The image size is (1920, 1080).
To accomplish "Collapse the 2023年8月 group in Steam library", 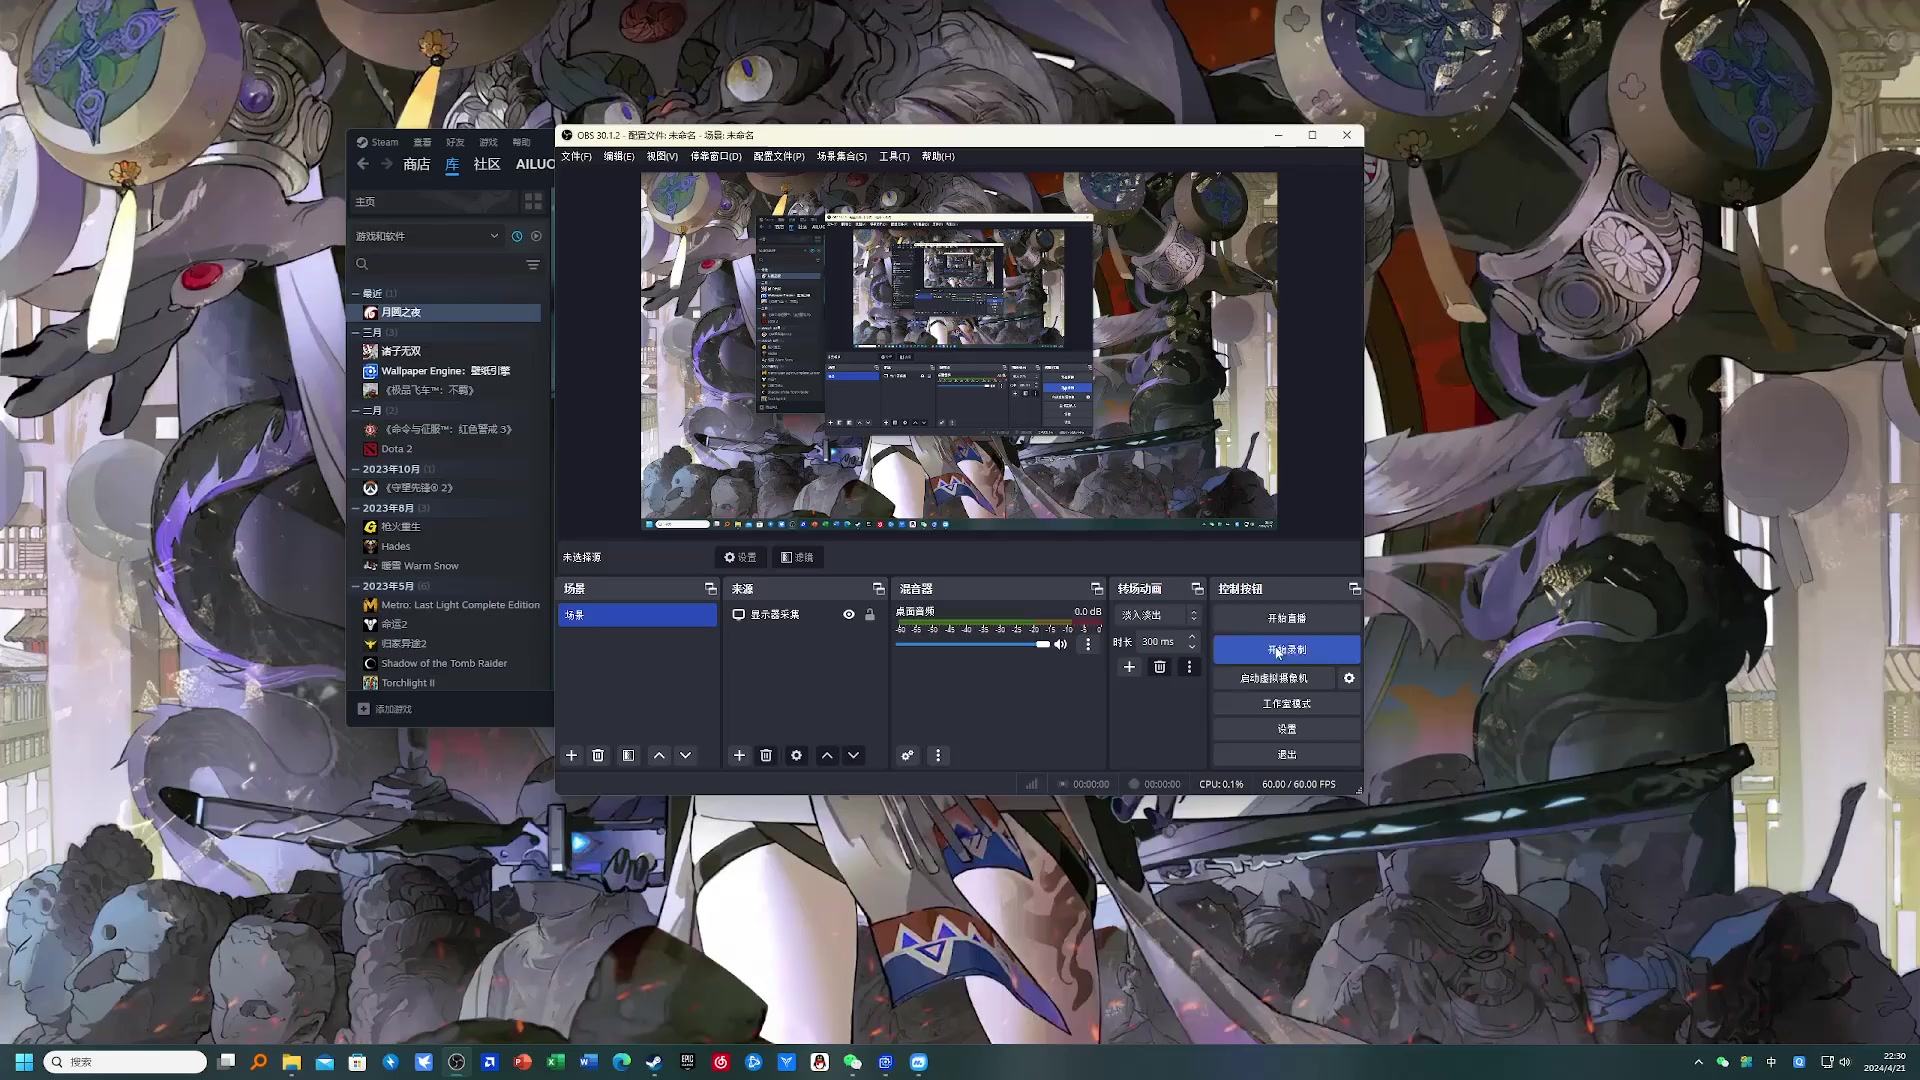I will 355,508.
